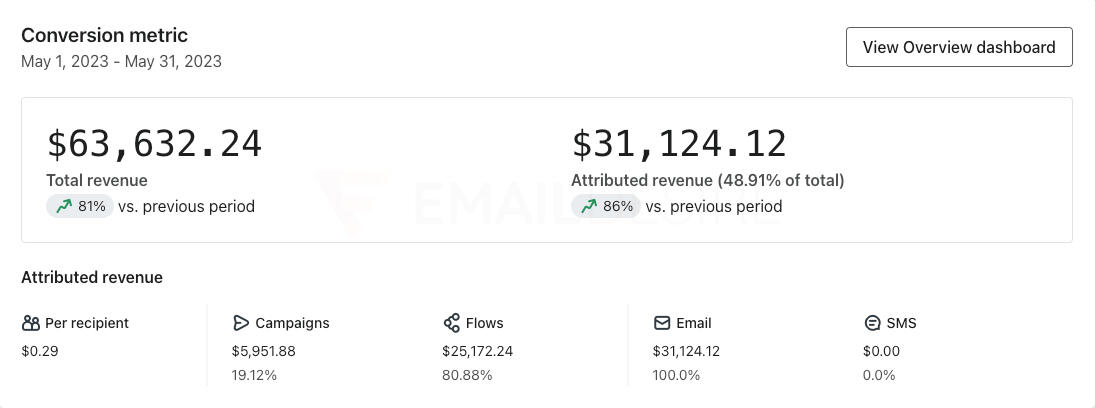Click the Total revenue label

point(97,180)
